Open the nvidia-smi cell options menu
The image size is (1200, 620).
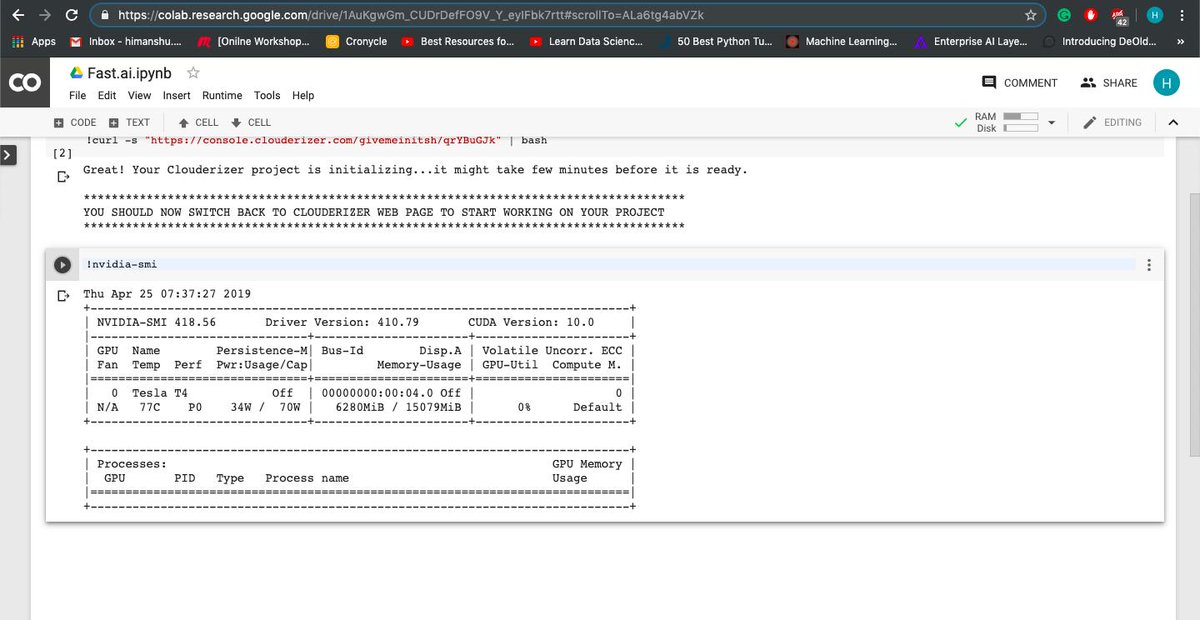pos(1149,265)
